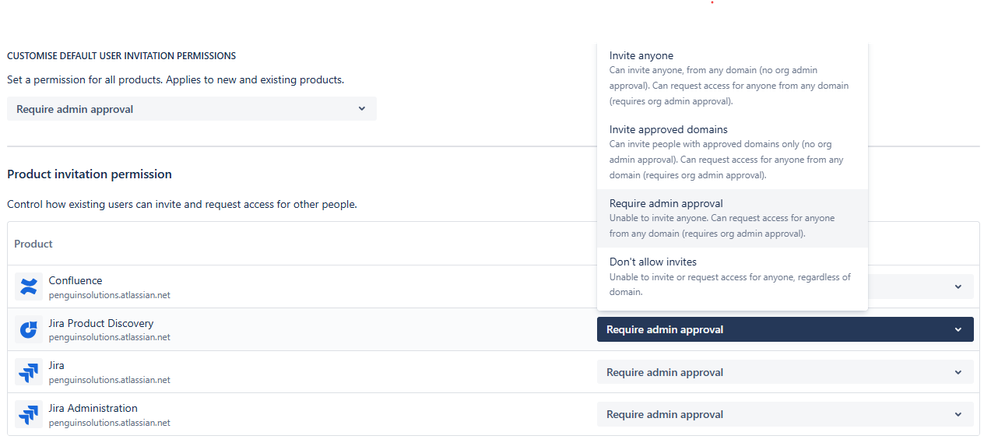Click penguinsolutions.atlassian.net under Jira Administration
This screenshot has height=443, width=998.
[x=109, y=422]
